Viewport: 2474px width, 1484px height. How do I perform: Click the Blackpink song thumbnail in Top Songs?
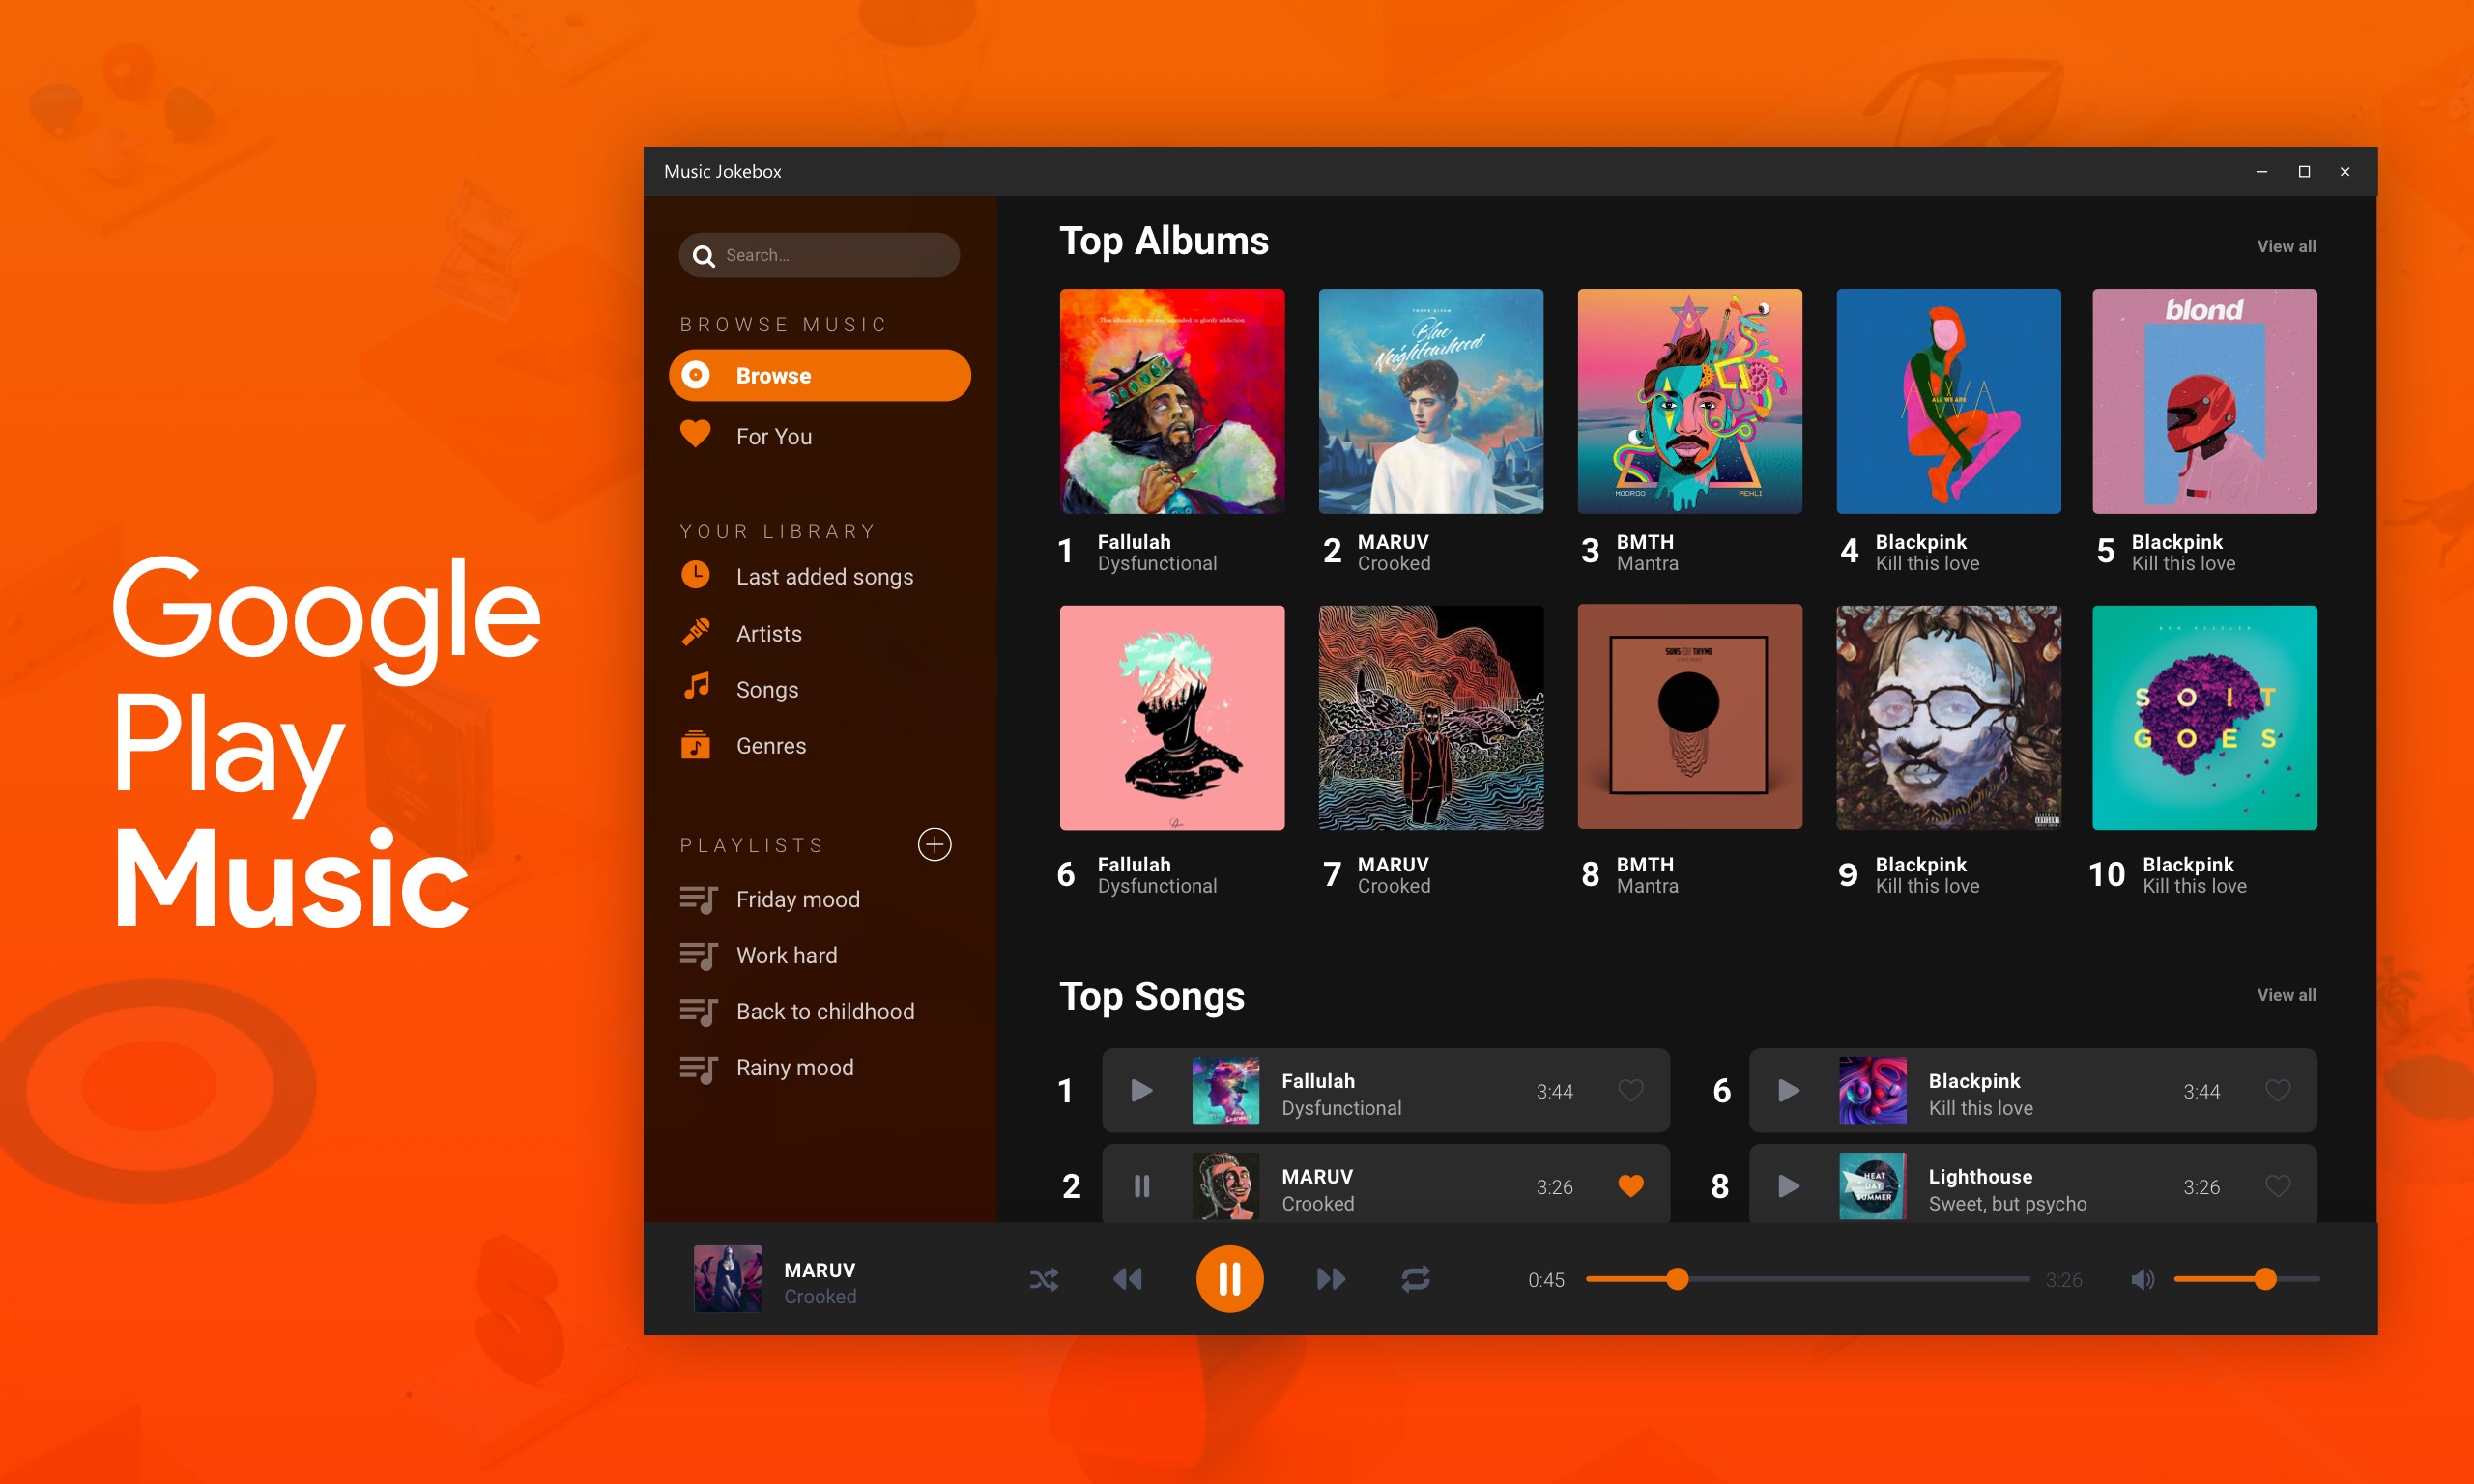click(x=1873, y=1090)
